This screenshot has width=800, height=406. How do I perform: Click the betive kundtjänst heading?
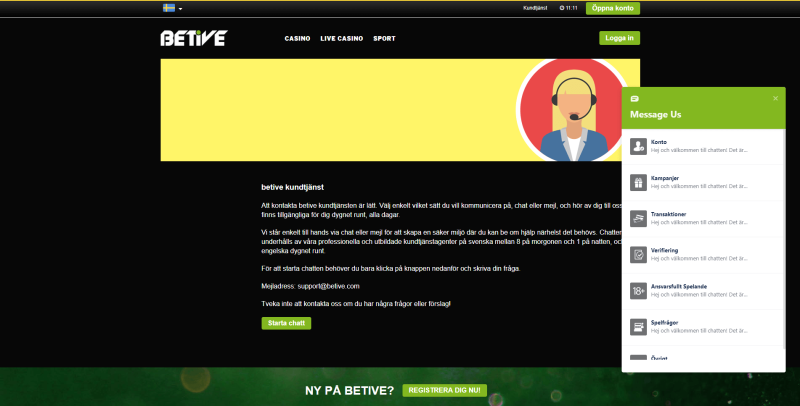[x=292, y=187]
